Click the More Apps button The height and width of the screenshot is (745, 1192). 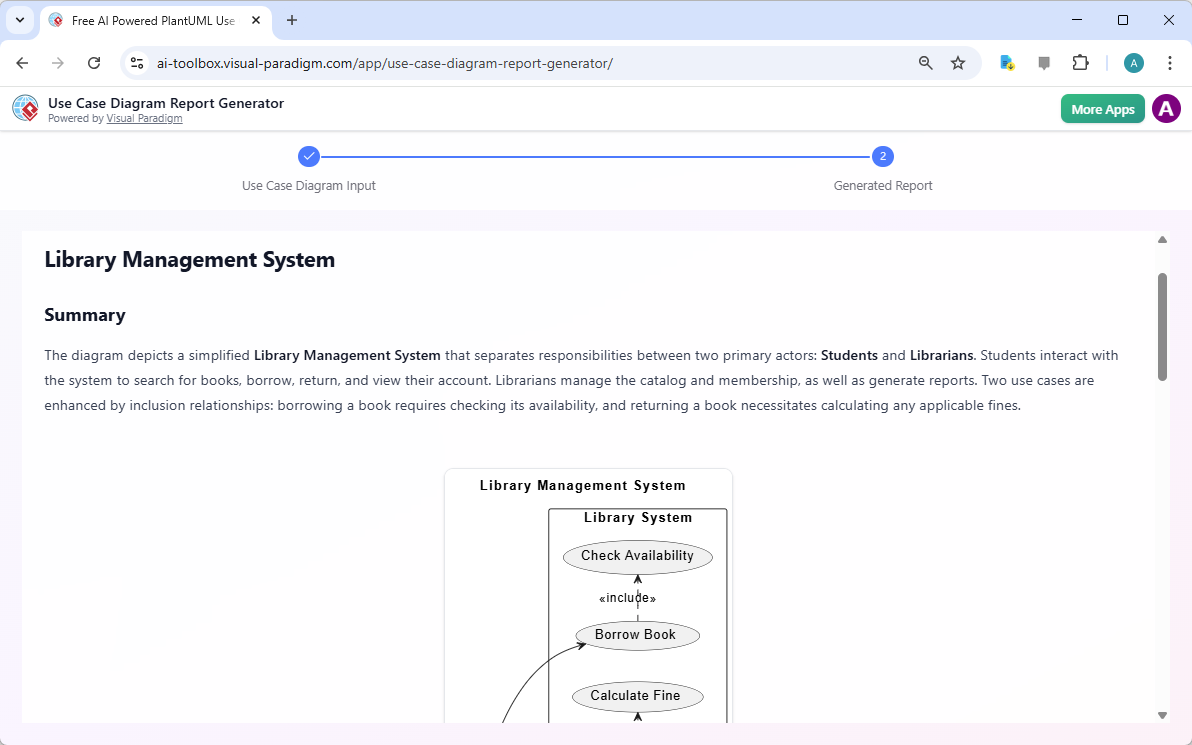pos(1102,108)
